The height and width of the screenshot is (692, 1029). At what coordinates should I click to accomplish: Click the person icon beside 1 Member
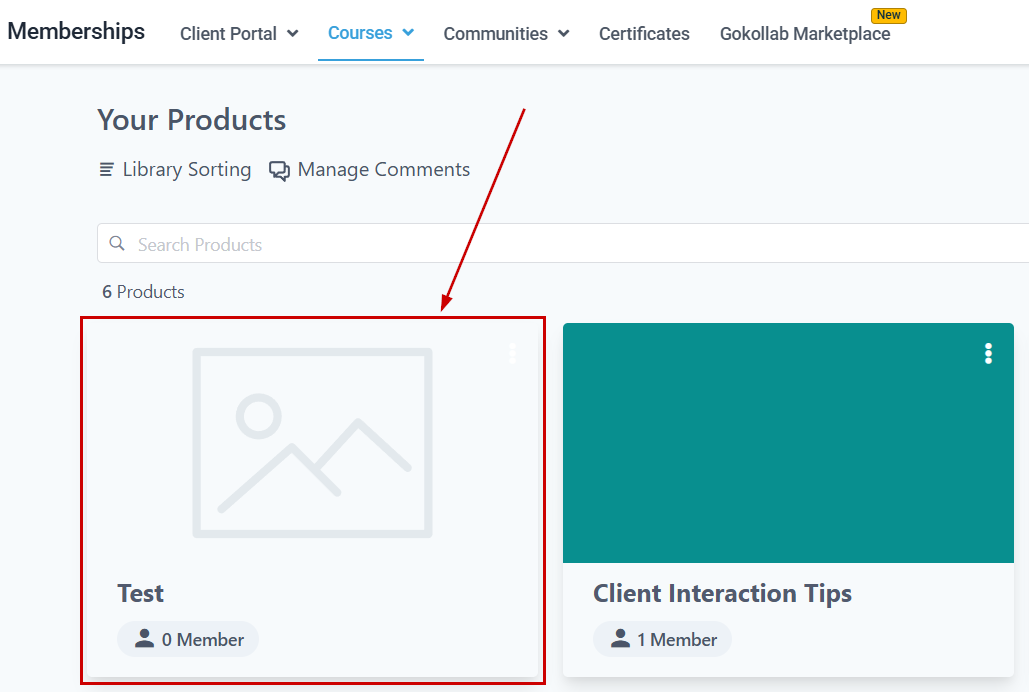coord(621,639)
